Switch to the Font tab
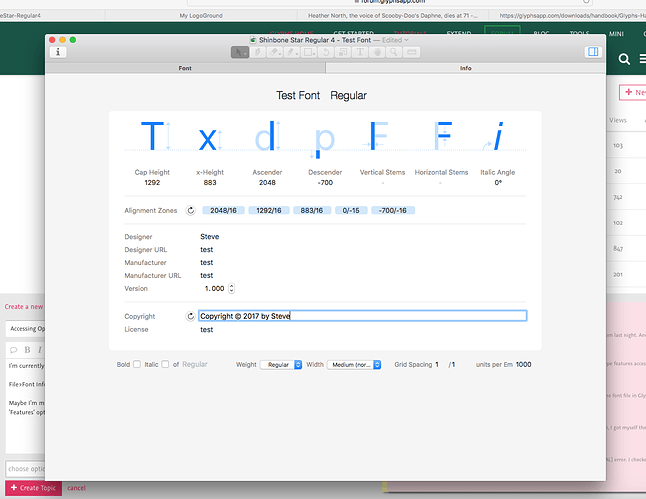This screenshot has height=499, width=646. coord(185,68)
